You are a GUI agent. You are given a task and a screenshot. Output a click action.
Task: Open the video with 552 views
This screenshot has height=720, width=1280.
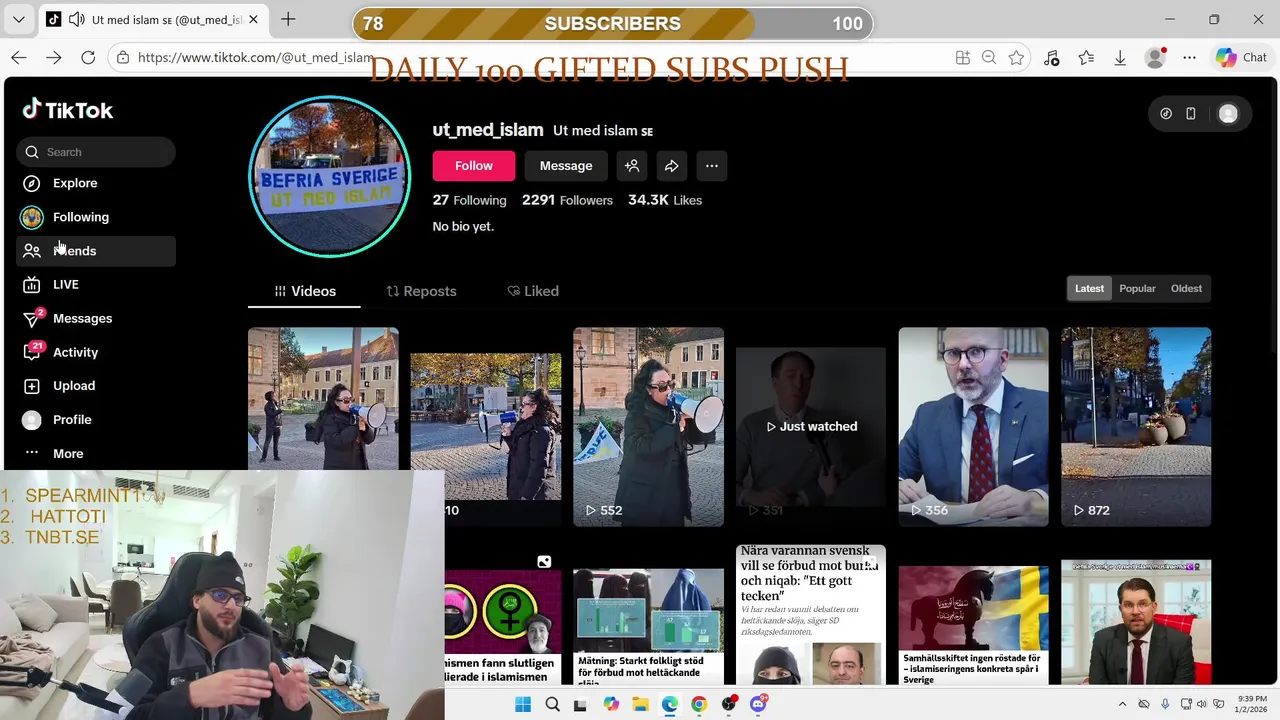point(648,427)
